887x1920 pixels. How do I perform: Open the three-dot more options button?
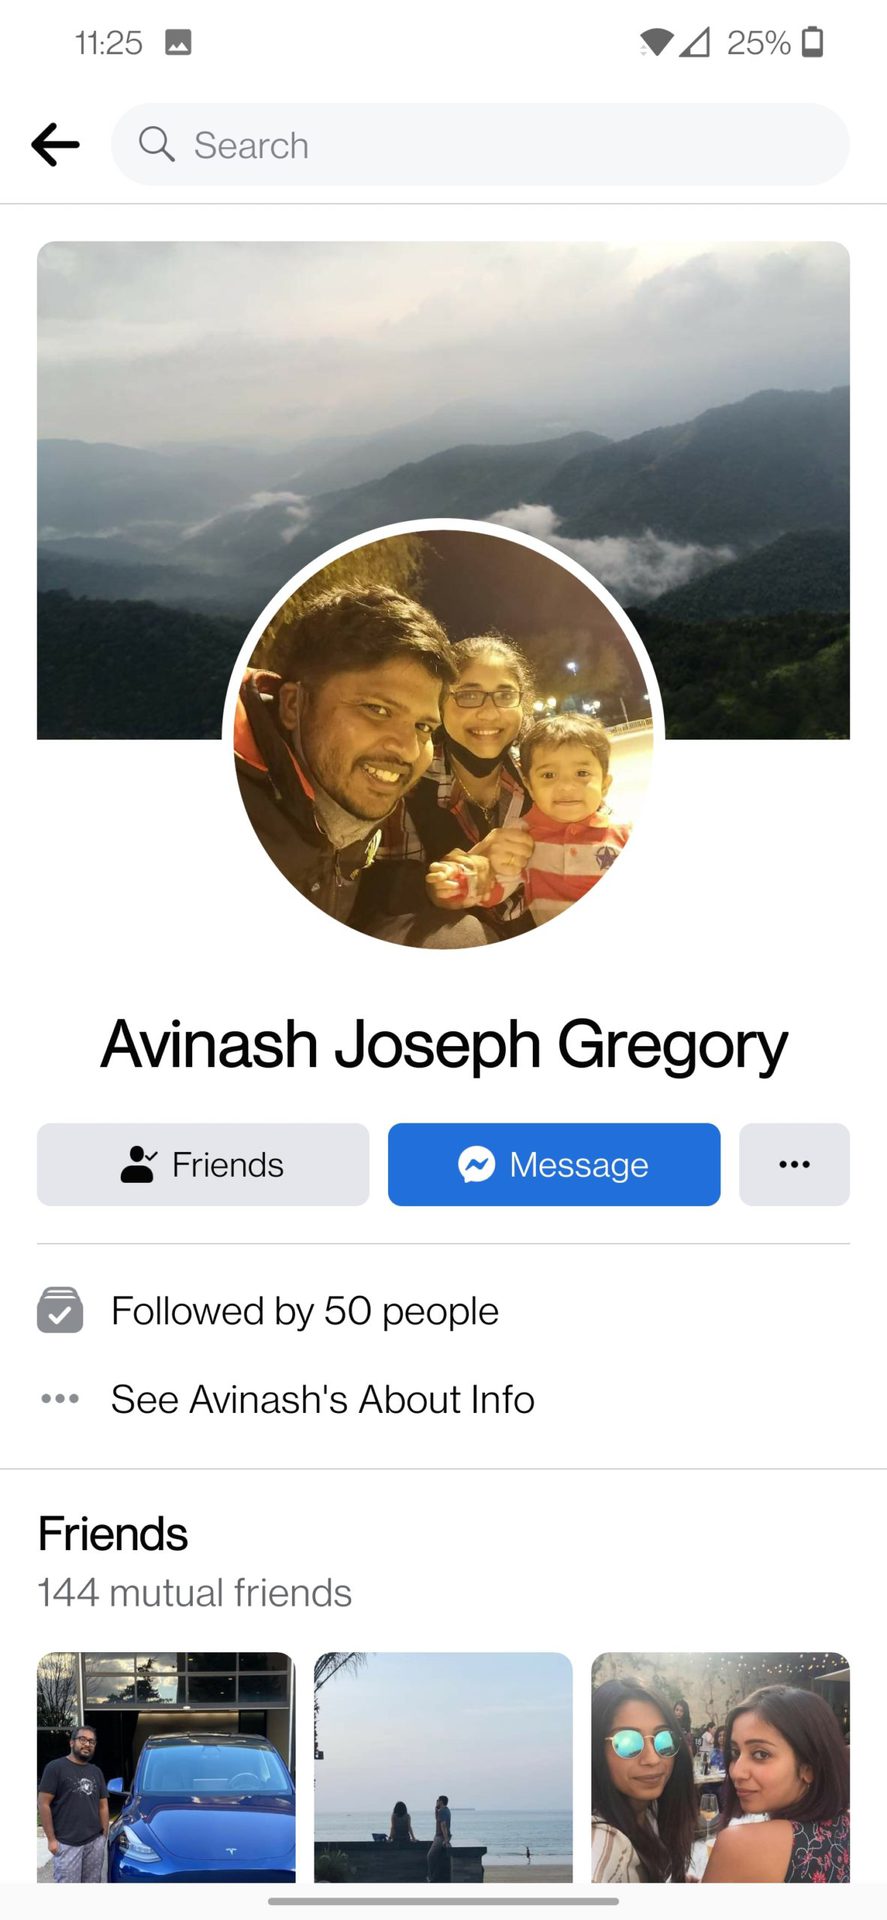coord(794,1164)
